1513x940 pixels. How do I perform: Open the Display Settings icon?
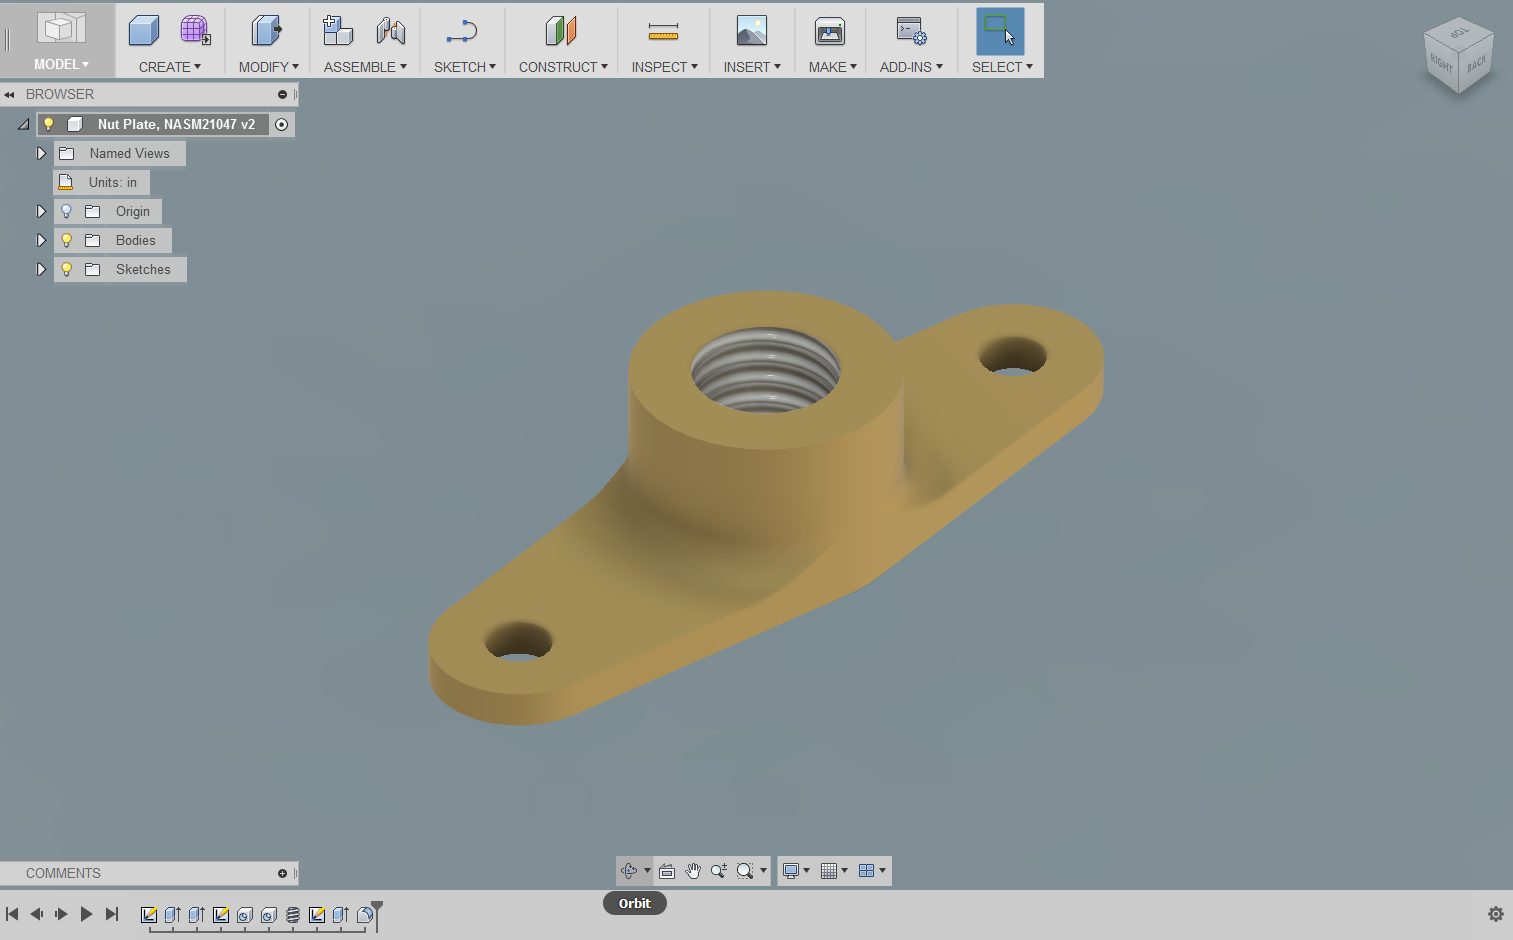[790, 871]
